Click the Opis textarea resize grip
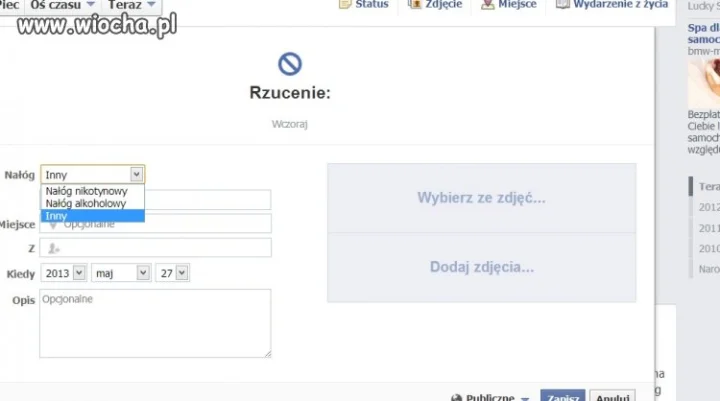Image resolution: width=720 pixels, height=401 pixels. 268,354
